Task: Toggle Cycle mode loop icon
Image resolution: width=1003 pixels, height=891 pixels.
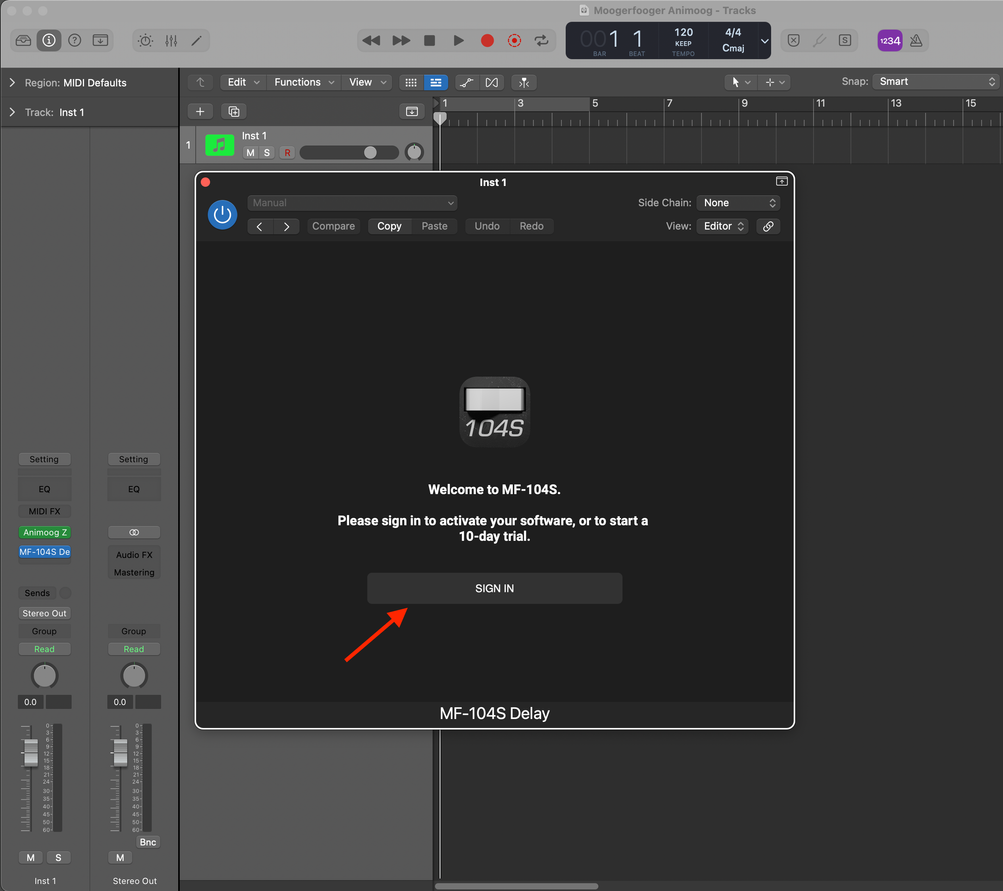Action: point(542,40)
